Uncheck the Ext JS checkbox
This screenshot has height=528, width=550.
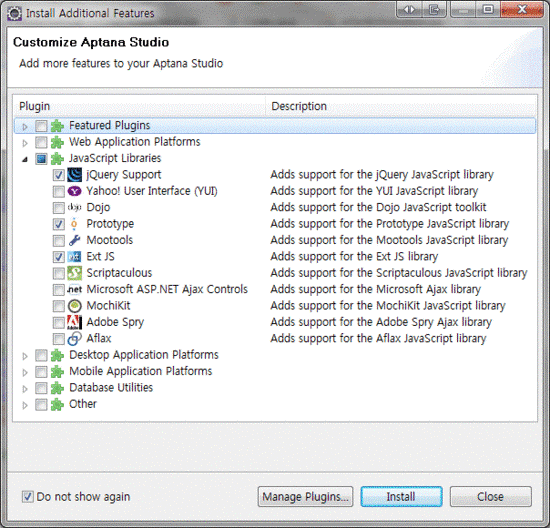59,257
